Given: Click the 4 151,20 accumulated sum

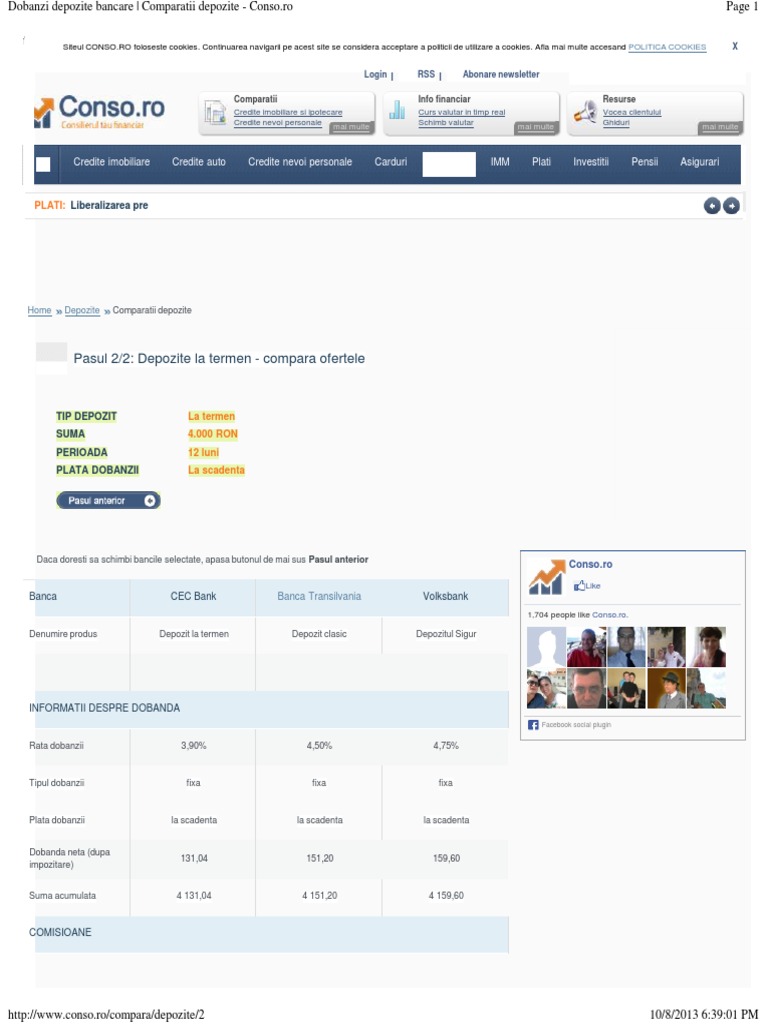Looking at the screenshot, I should click(x=319, y=896).
